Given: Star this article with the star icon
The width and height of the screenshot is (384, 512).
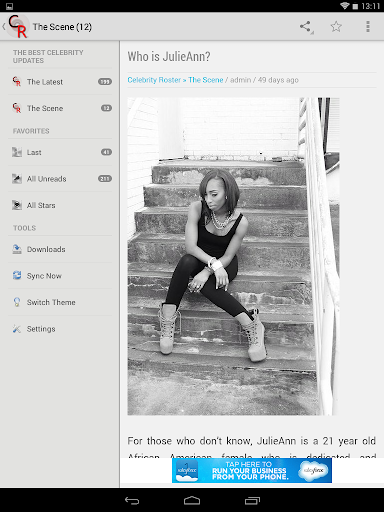Looking at the screenshot, I should coord(336,27).
